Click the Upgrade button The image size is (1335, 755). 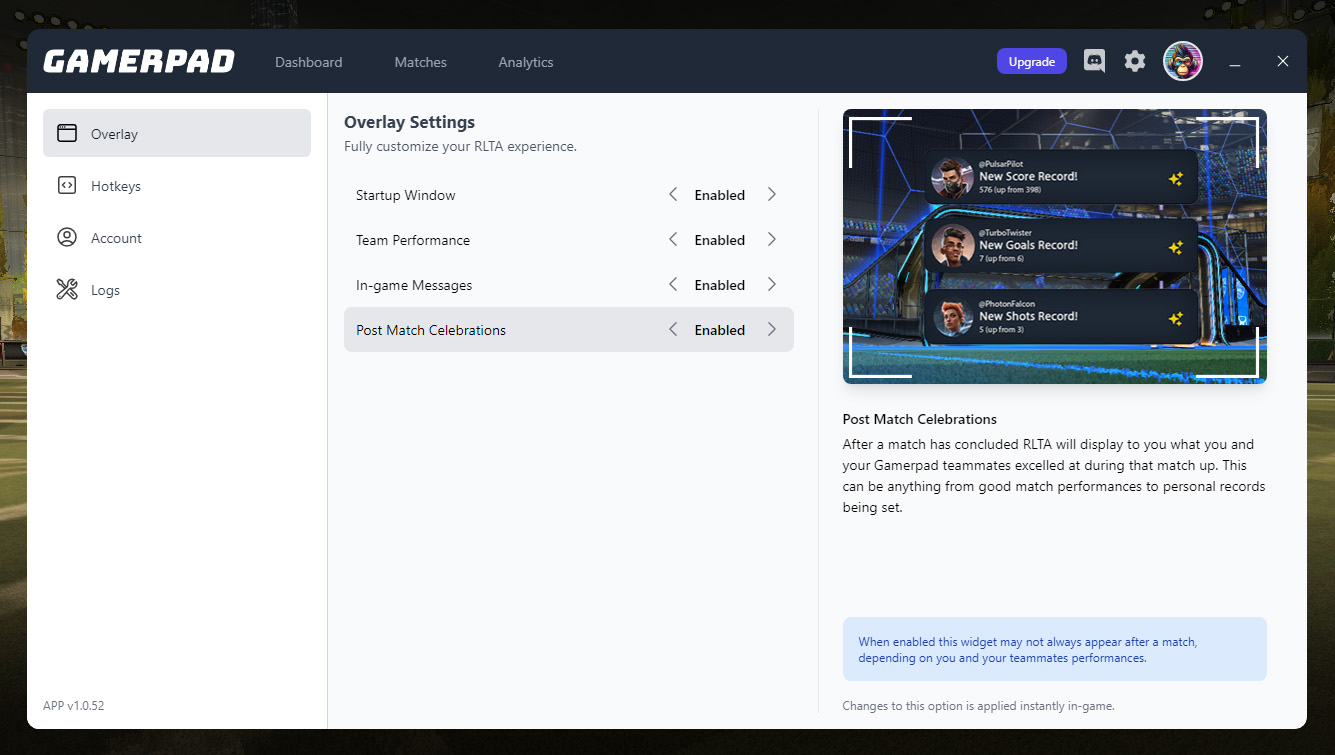coord(1032,61)
